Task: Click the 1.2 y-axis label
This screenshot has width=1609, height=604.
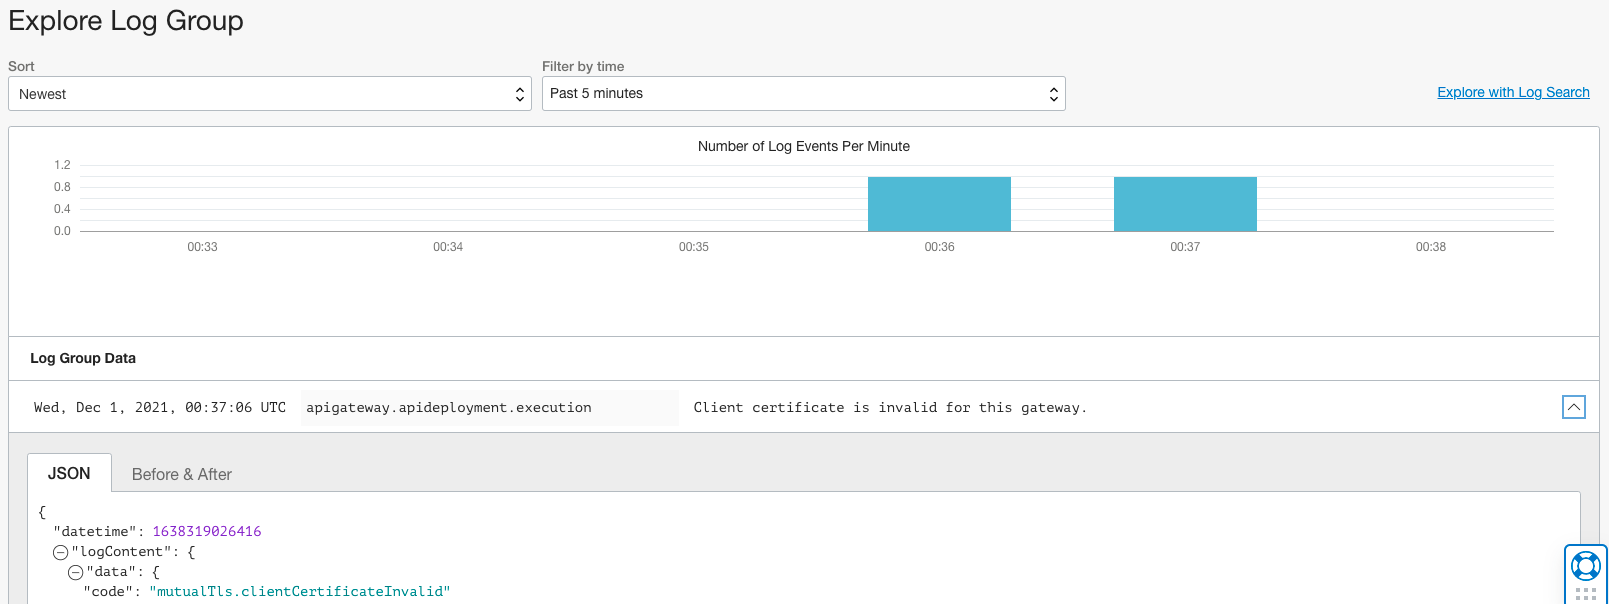Action: click(x=62, y=165)
